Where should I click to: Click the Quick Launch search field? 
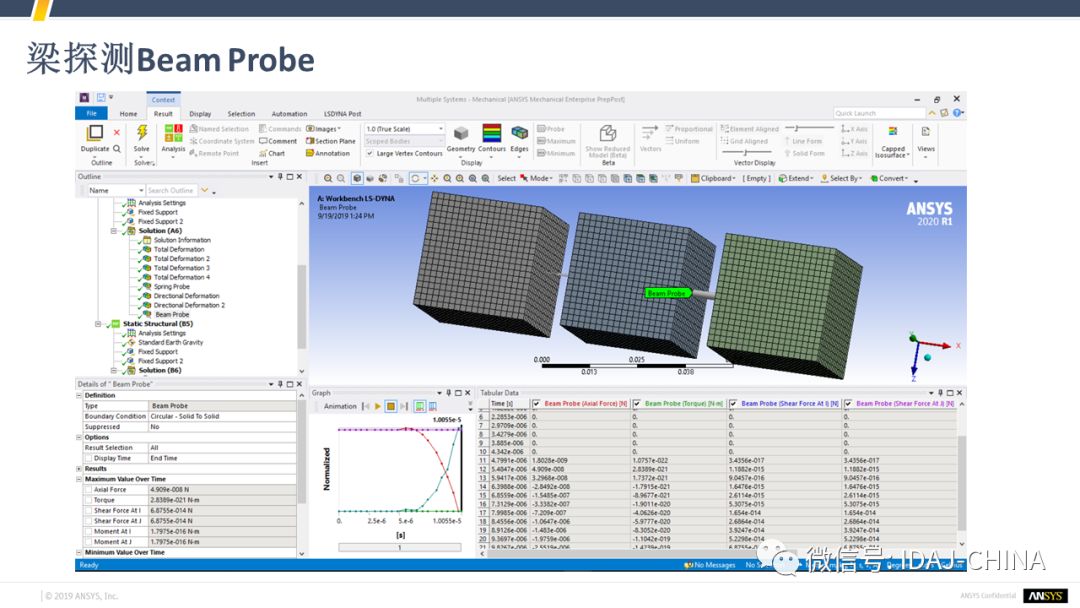(x=878, y=114)
